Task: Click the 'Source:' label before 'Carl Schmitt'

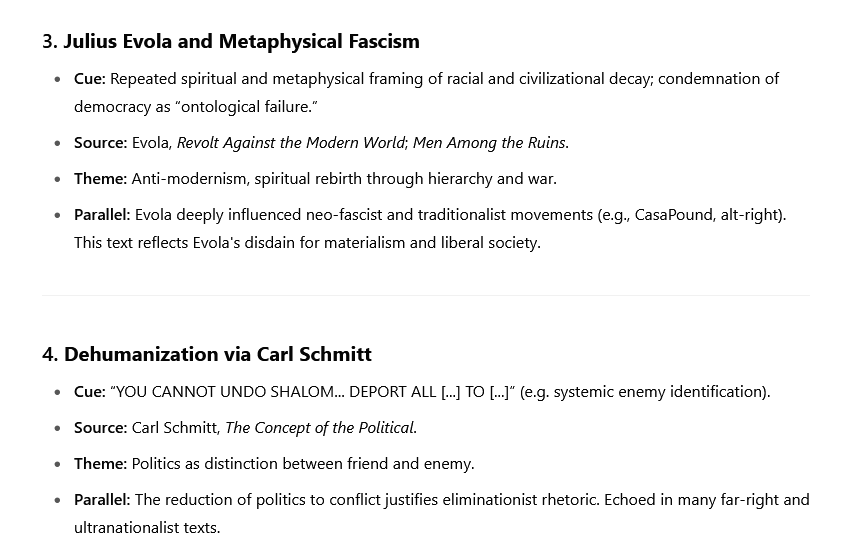Action: 100,428
